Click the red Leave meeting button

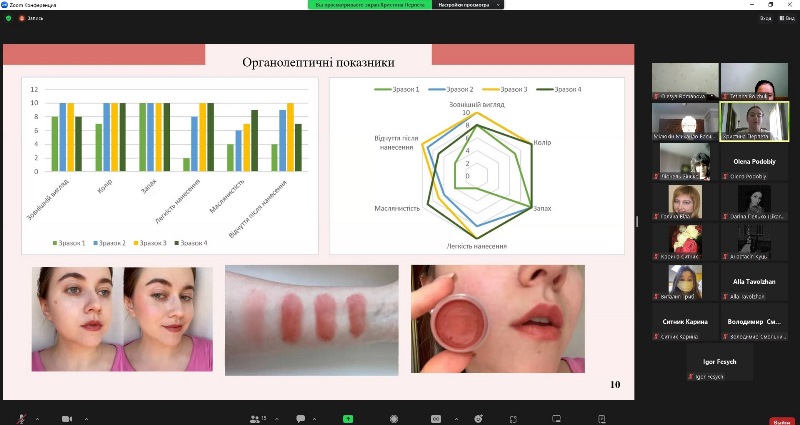(782, 421)
